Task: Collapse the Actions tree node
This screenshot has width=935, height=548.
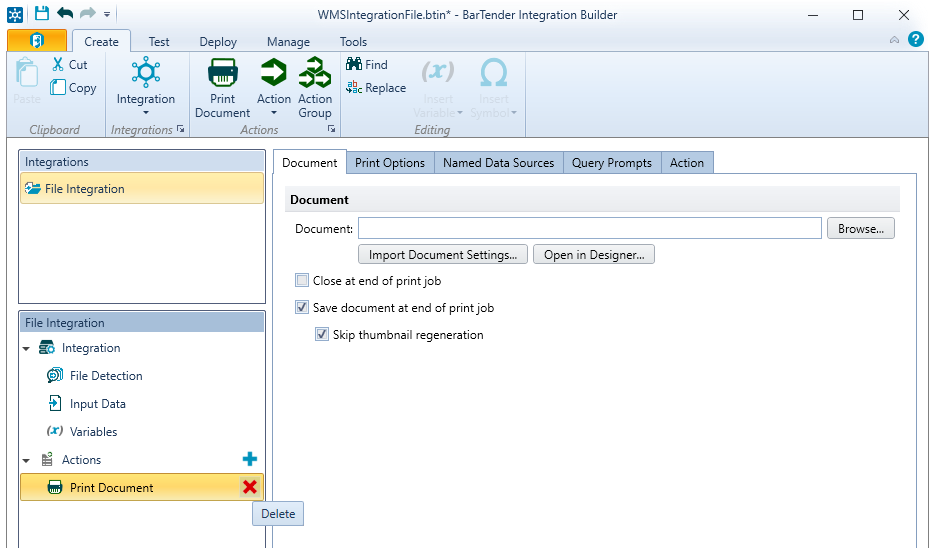Action: pos(26,460)
